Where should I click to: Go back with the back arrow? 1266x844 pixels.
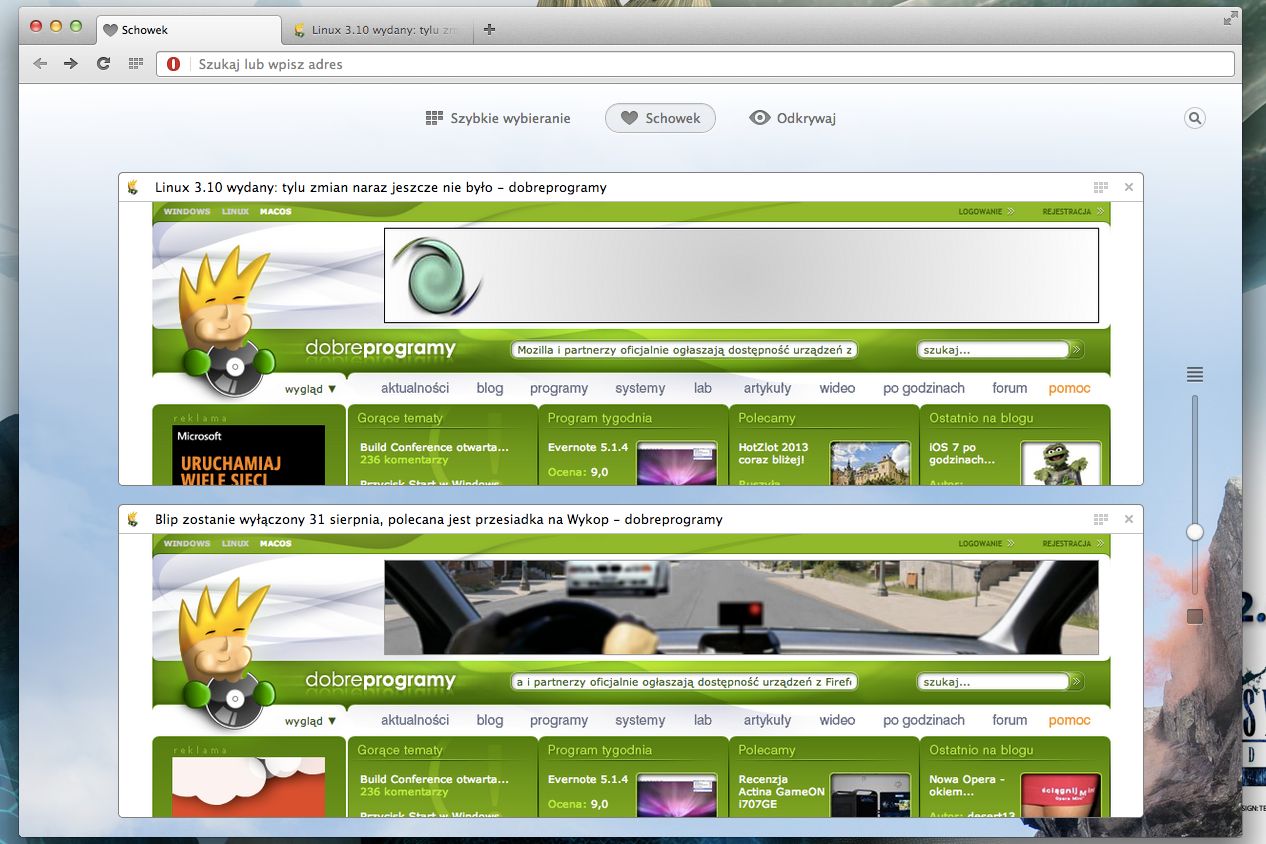pyautogui.click(x=40, y=64)
